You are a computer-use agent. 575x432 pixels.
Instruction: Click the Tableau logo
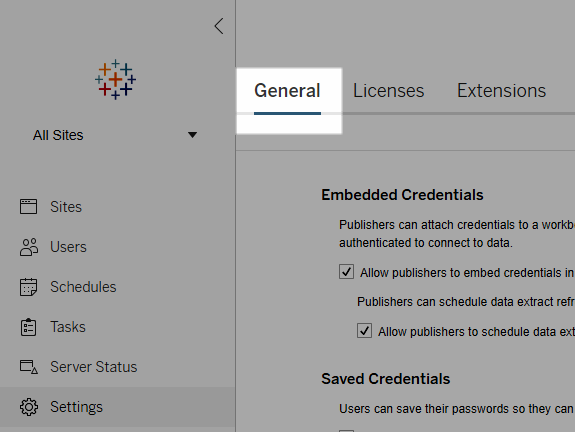pos(116,80)
